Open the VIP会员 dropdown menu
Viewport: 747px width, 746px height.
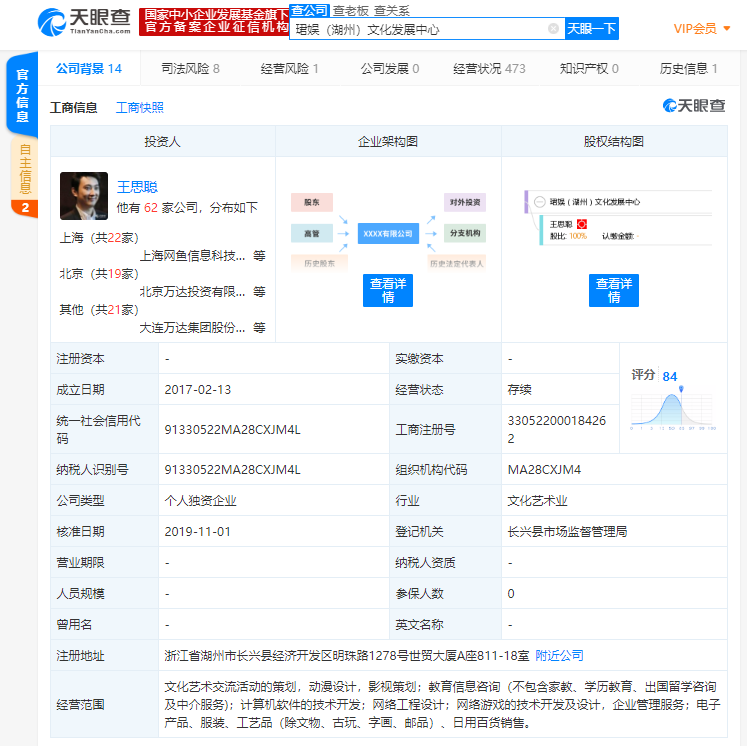(702, 28)
